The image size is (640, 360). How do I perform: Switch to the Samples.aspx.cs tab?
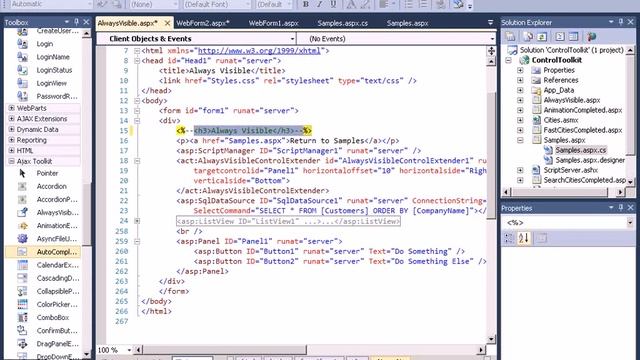click(342, 23)
